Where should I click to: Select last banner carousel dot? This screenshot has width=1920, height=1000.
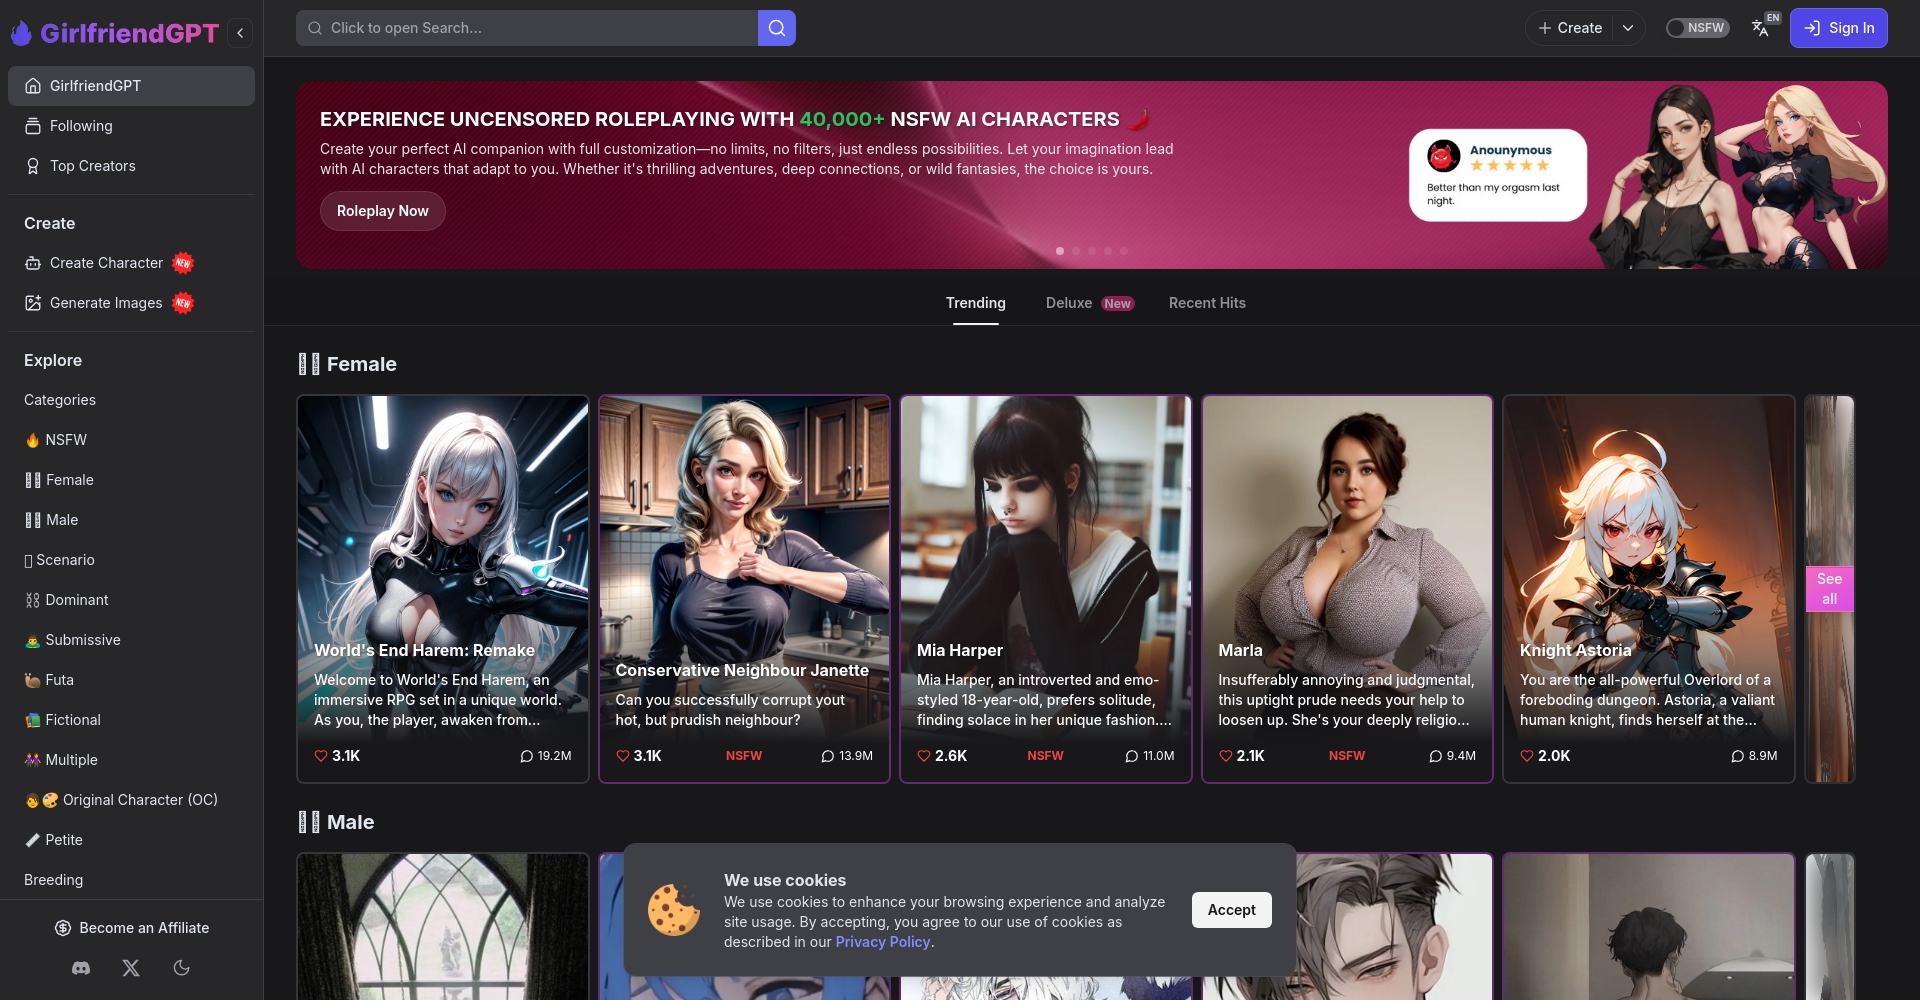[x=1124, y=251]
